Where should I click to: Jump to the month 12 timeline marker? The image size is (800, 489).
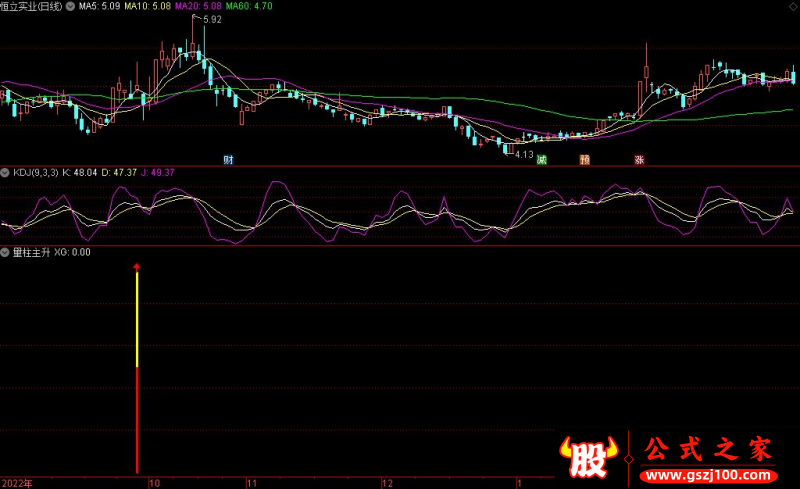click(x=387, y=483)
